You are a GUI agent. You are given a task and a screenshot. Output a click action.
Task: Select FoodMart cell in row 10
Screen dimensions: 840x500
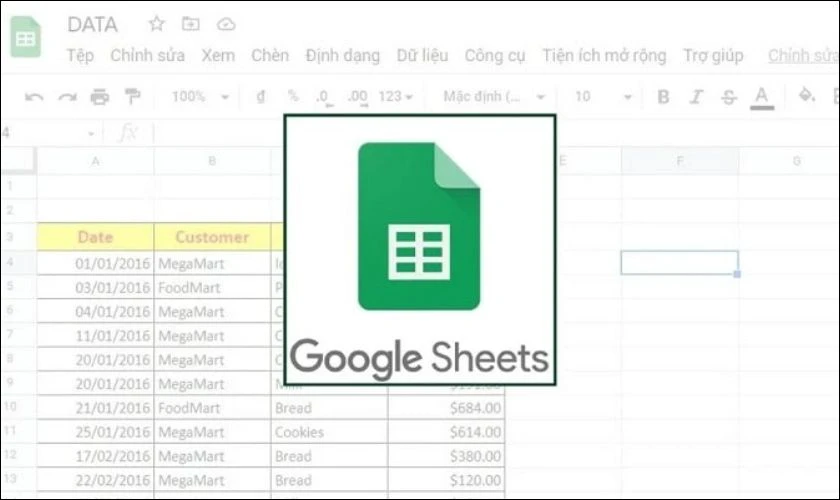pos(212,408)
